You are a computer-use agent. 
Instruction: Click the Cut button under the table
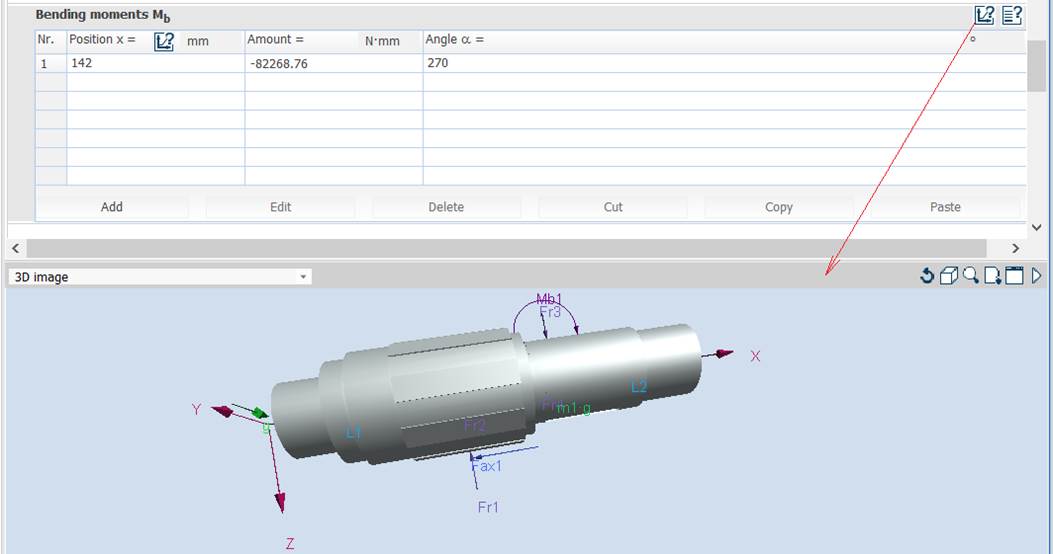612,207
